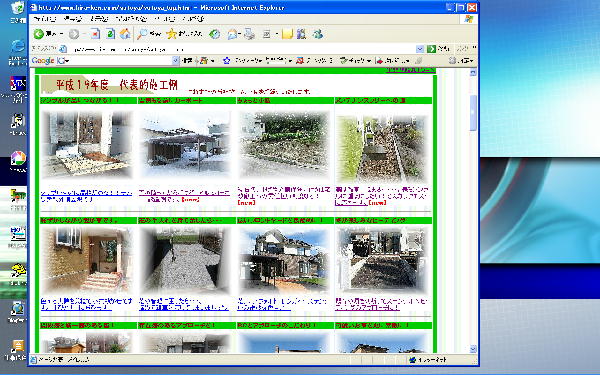The image size is (600, 375).
Task: Stop loading with the red X icon
Action: [95, 34]
